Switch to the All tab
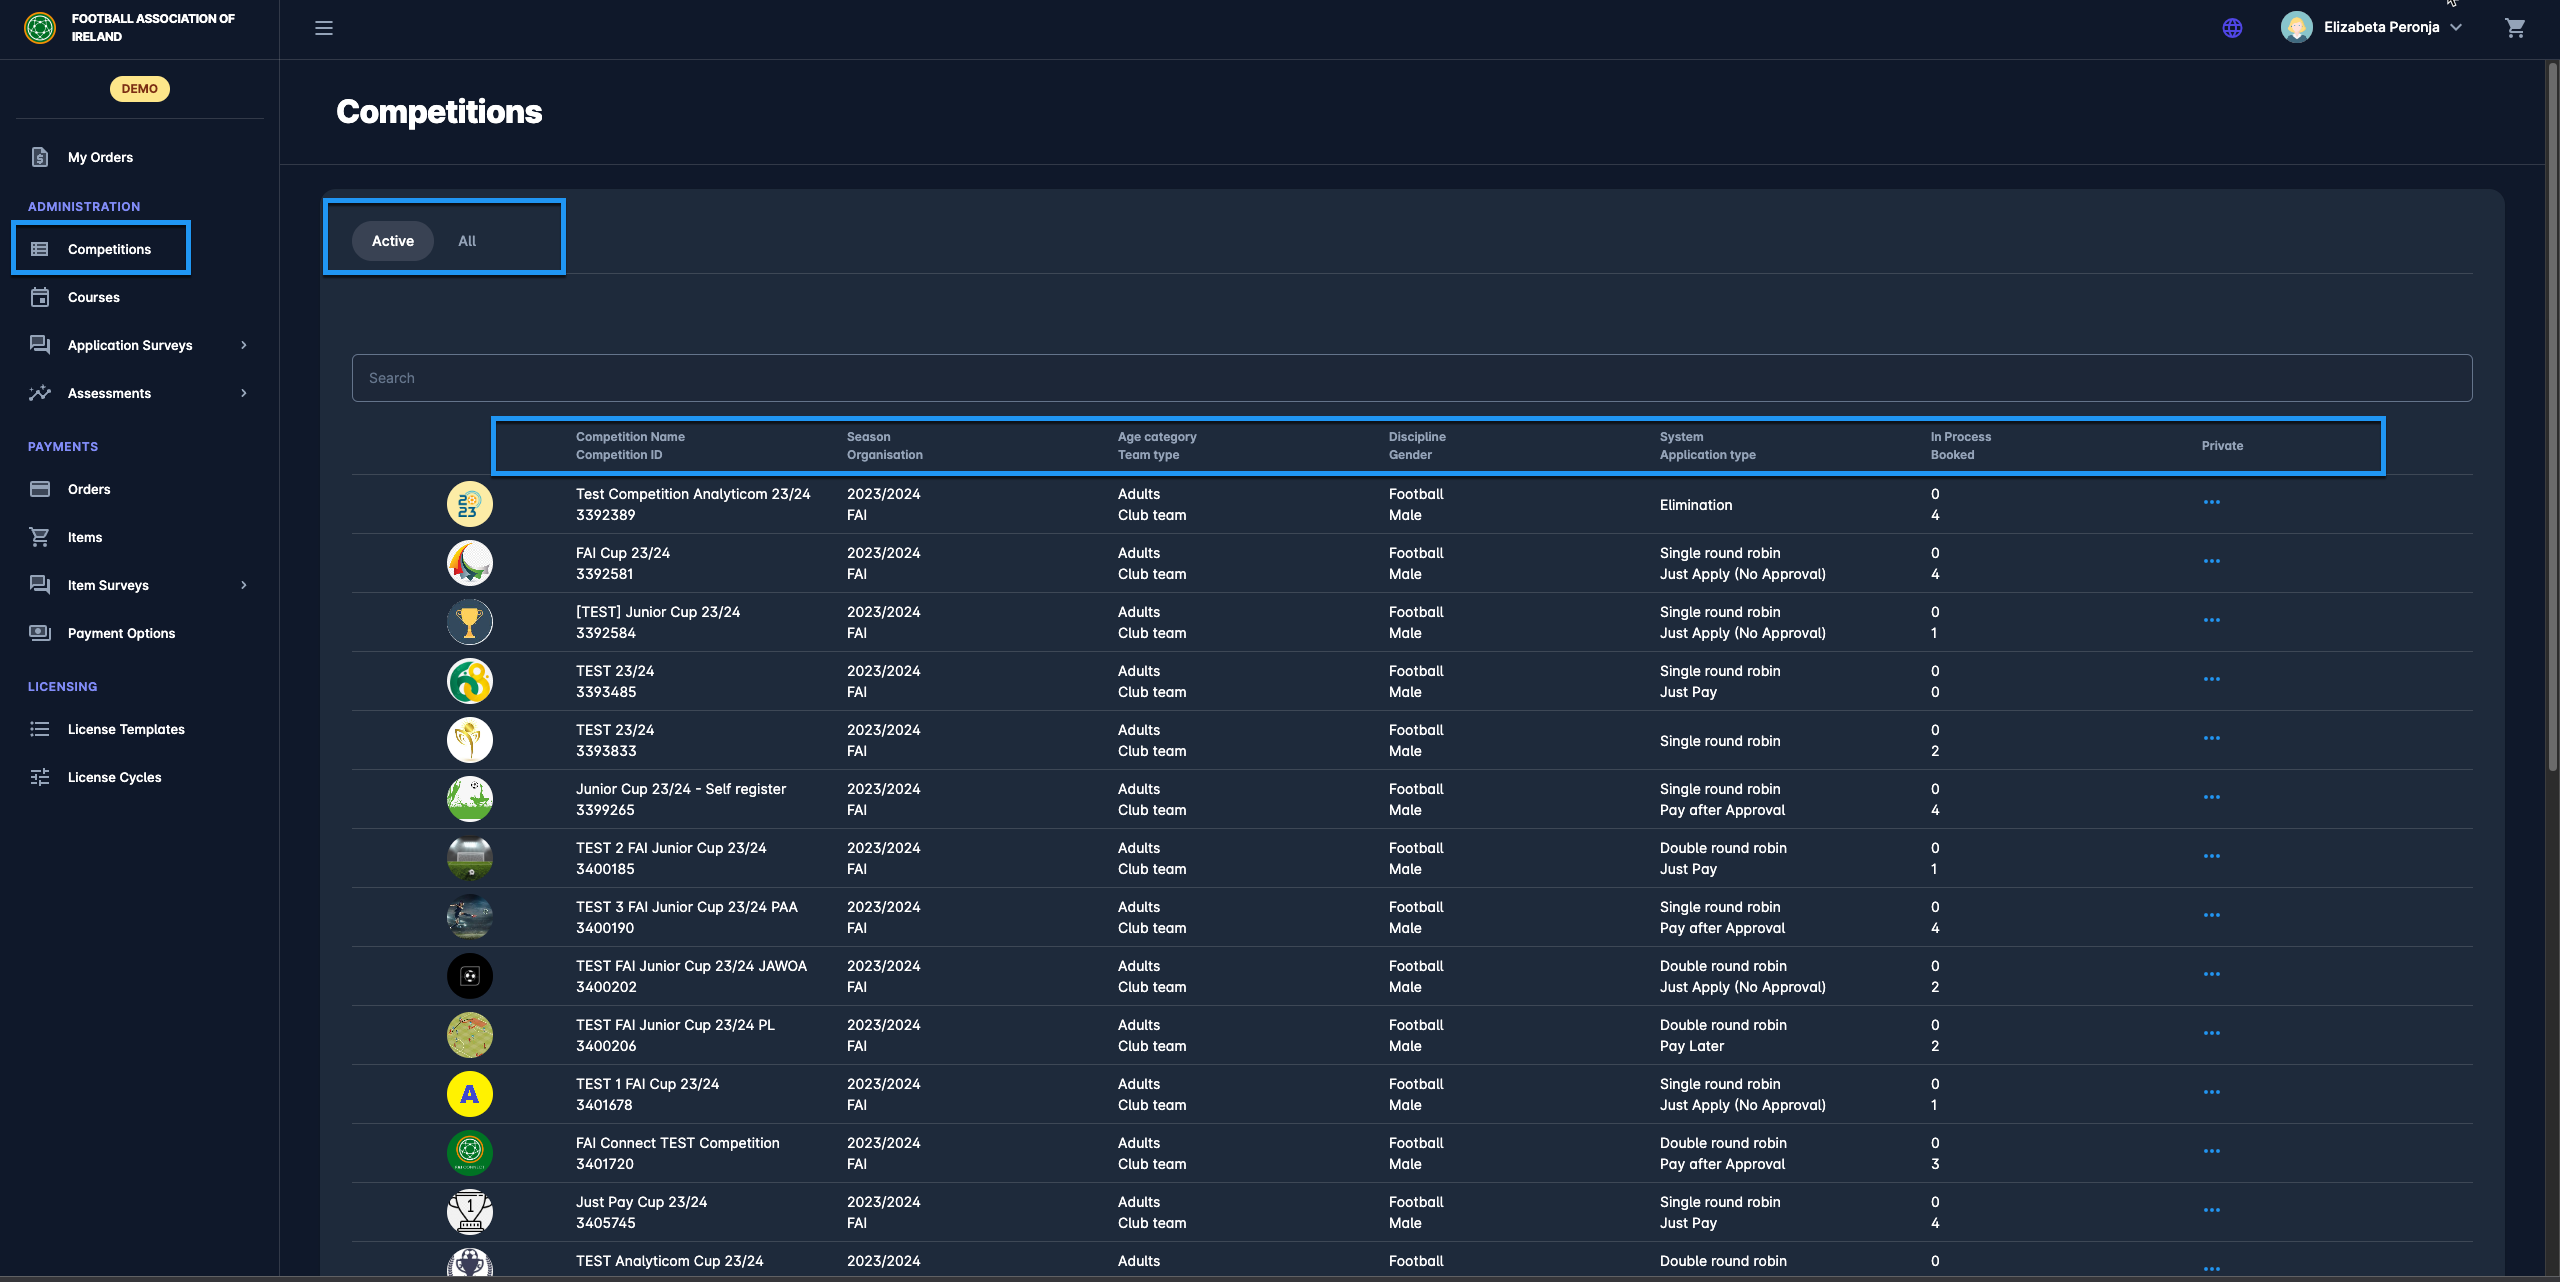This screenshot has width=2560, height=1282. 467,241
